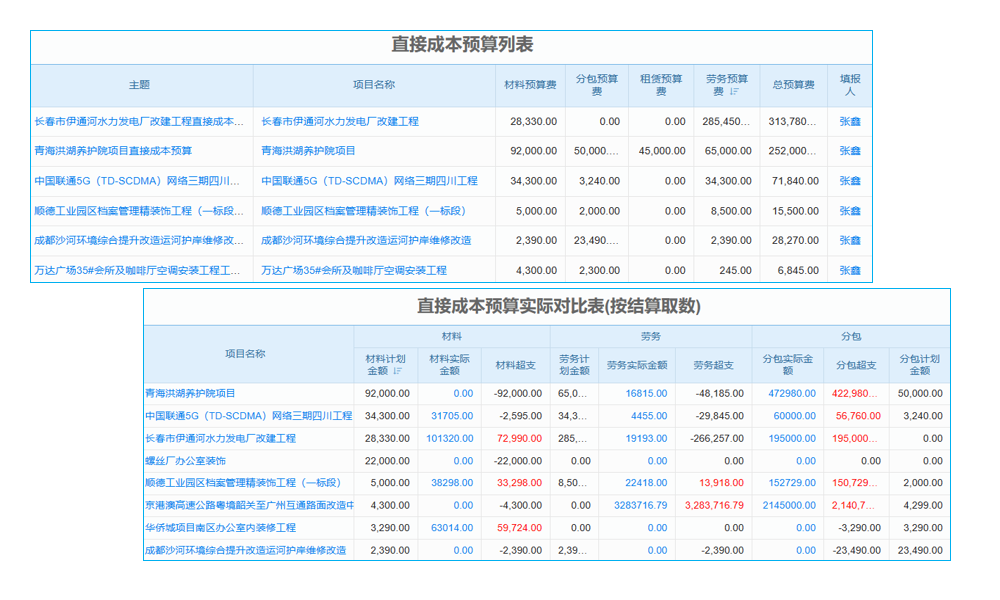Click labor actual 3283716.79 for 京港澳高速 project
The image size is (1000, 600).
tap(640, 504)
